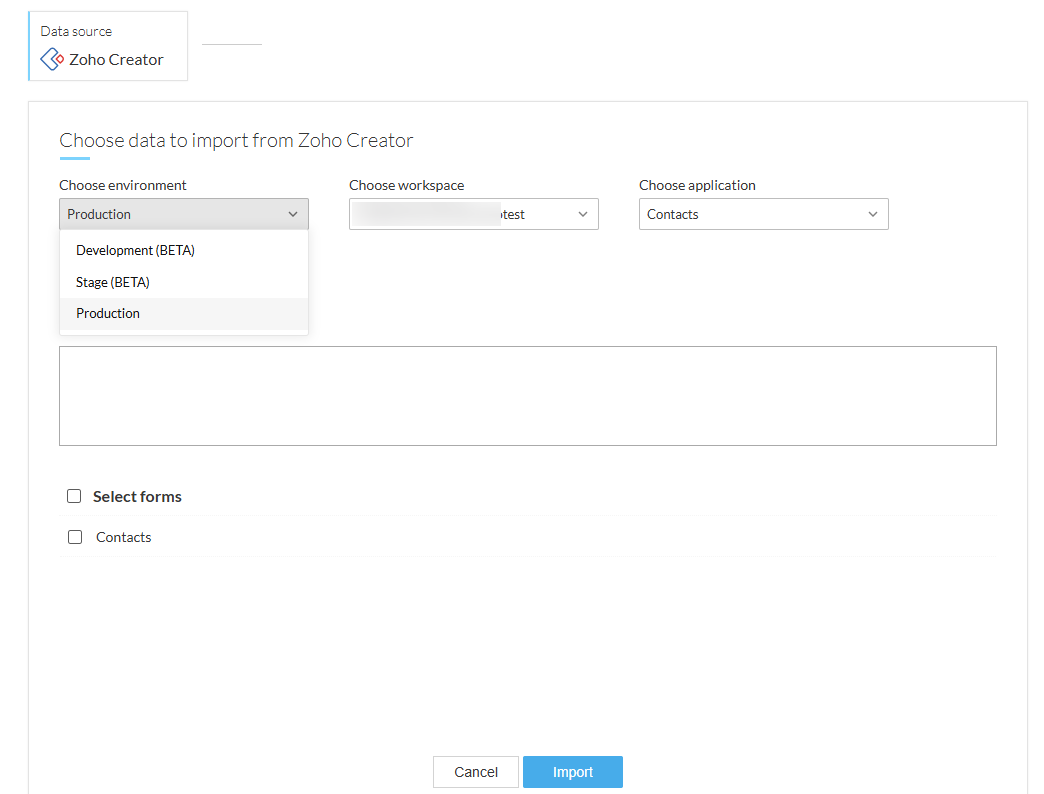Expand the Choose application dropdown arrow
Image resolution: width=1044 pixels, height=794 pixels.
(x=873, y=214)
